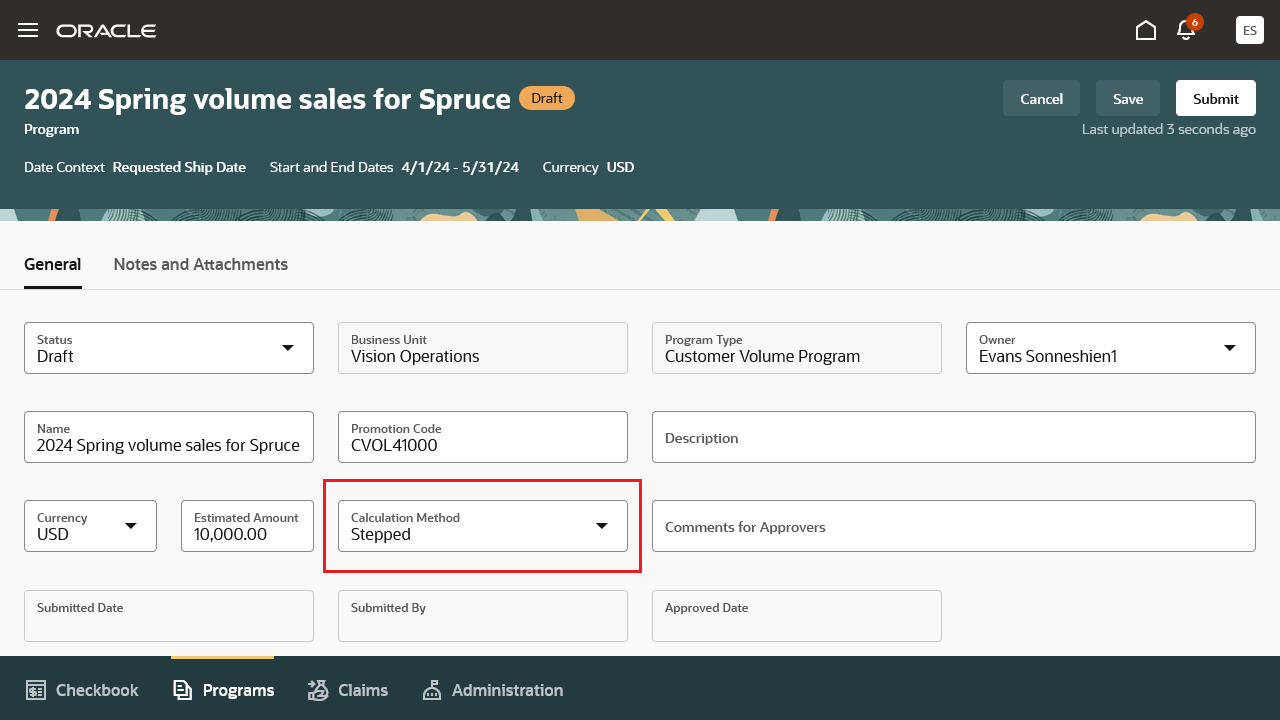Image resolution: width=1280 pixels, height=720 pixels.
Task: Click the Oracle logo
Action: [106, 31]
